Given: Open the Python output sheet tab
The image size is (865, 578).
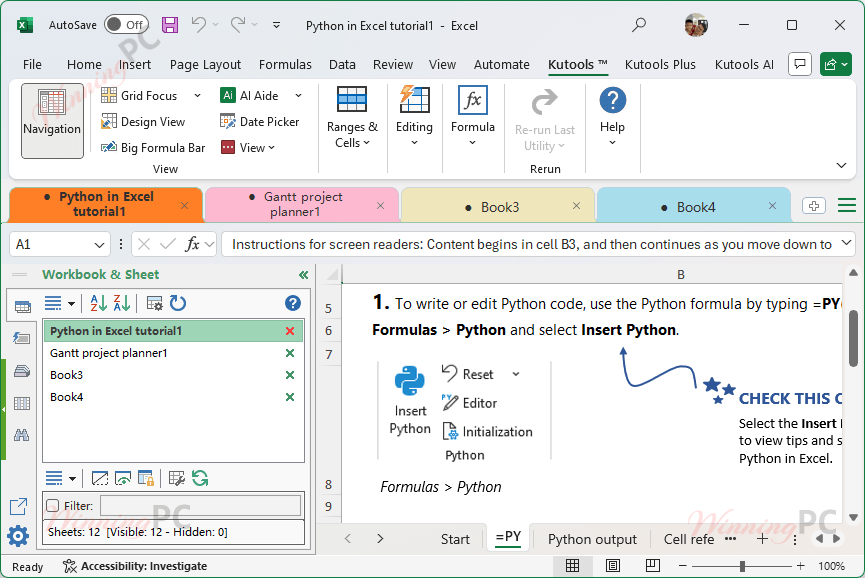Looking at the screenshot, I should pyautogui.click(x=592, y=539).
